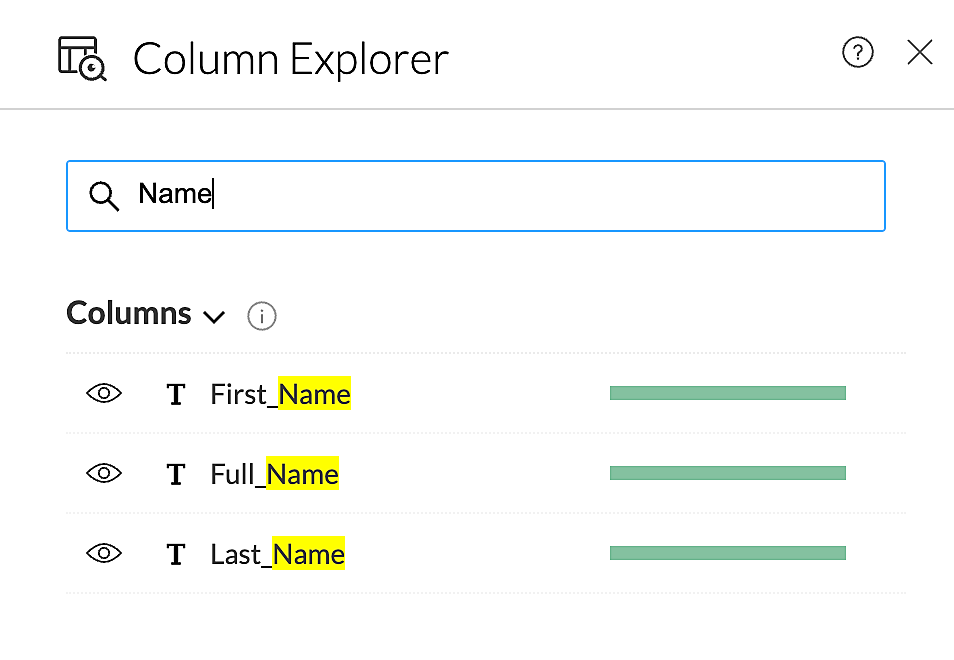Close the Column Explorer panel
Screen dimensions: 954x660
919,53
